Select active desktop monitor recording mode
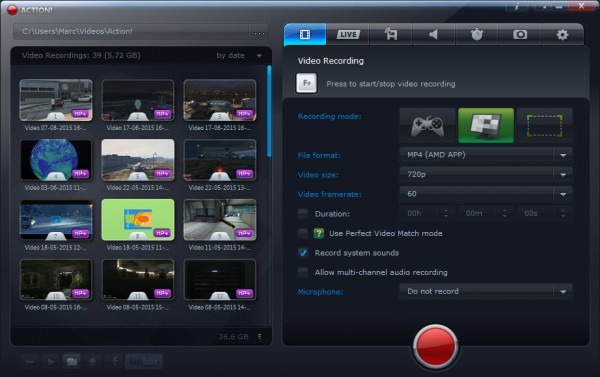 (x=486, y=126)
